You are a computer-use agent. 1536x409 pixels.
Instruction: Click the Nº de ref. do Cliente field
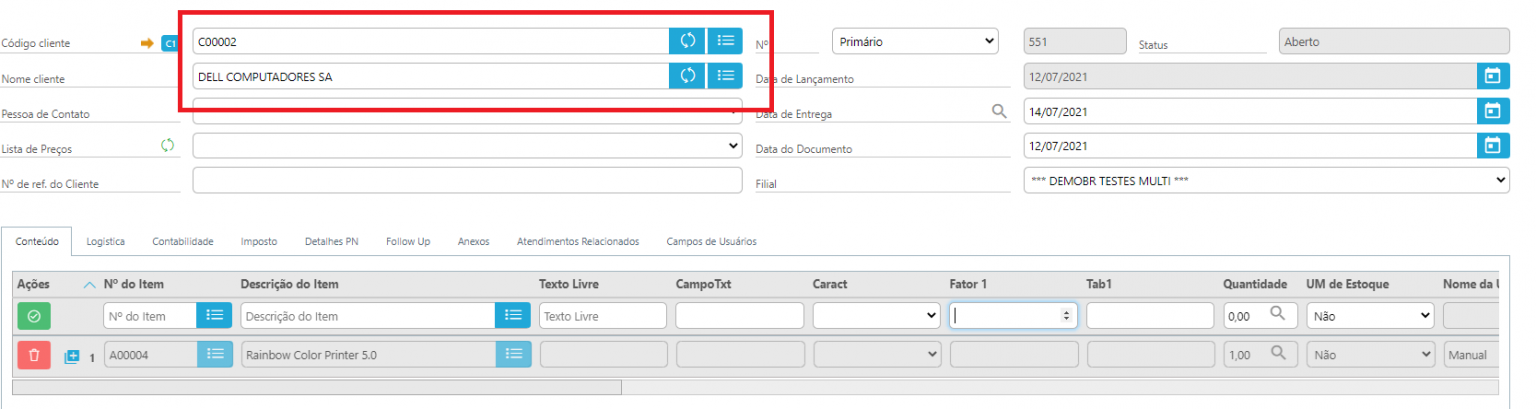pos(467,181)
